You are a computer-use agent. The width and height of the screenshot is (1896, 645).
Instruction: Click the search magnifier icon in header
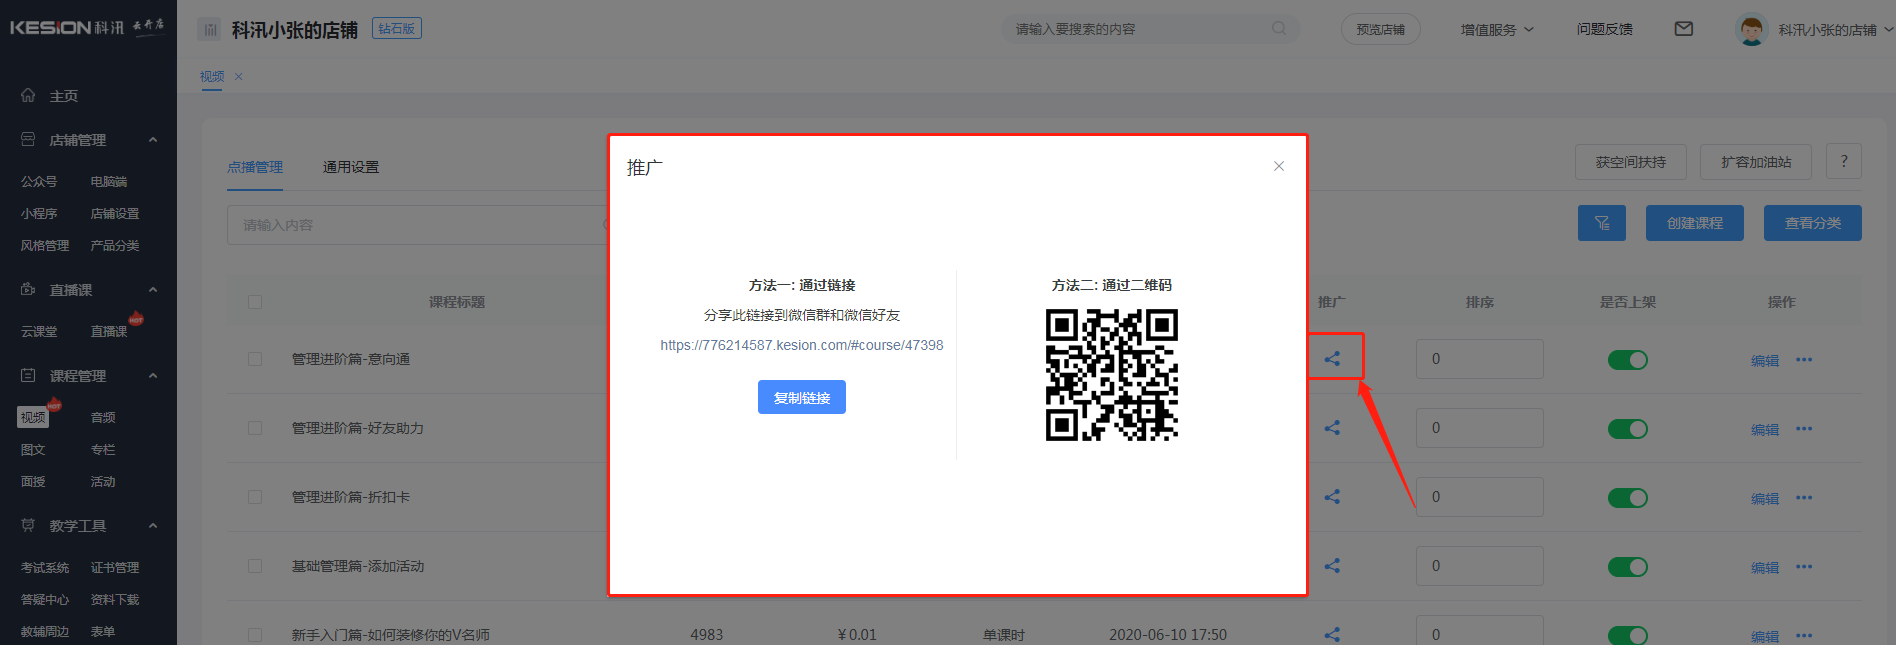[x=1279, y=29]
